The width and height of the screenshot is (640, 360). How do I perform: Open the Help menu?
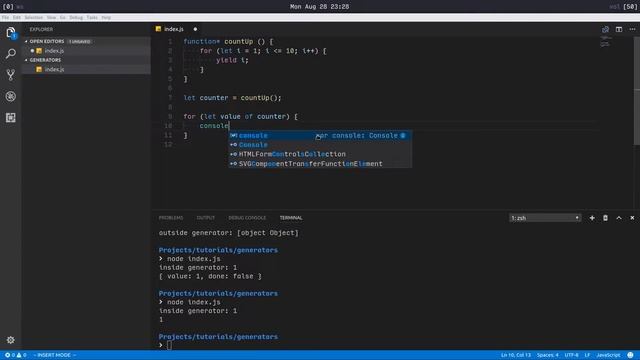(106, 18)
